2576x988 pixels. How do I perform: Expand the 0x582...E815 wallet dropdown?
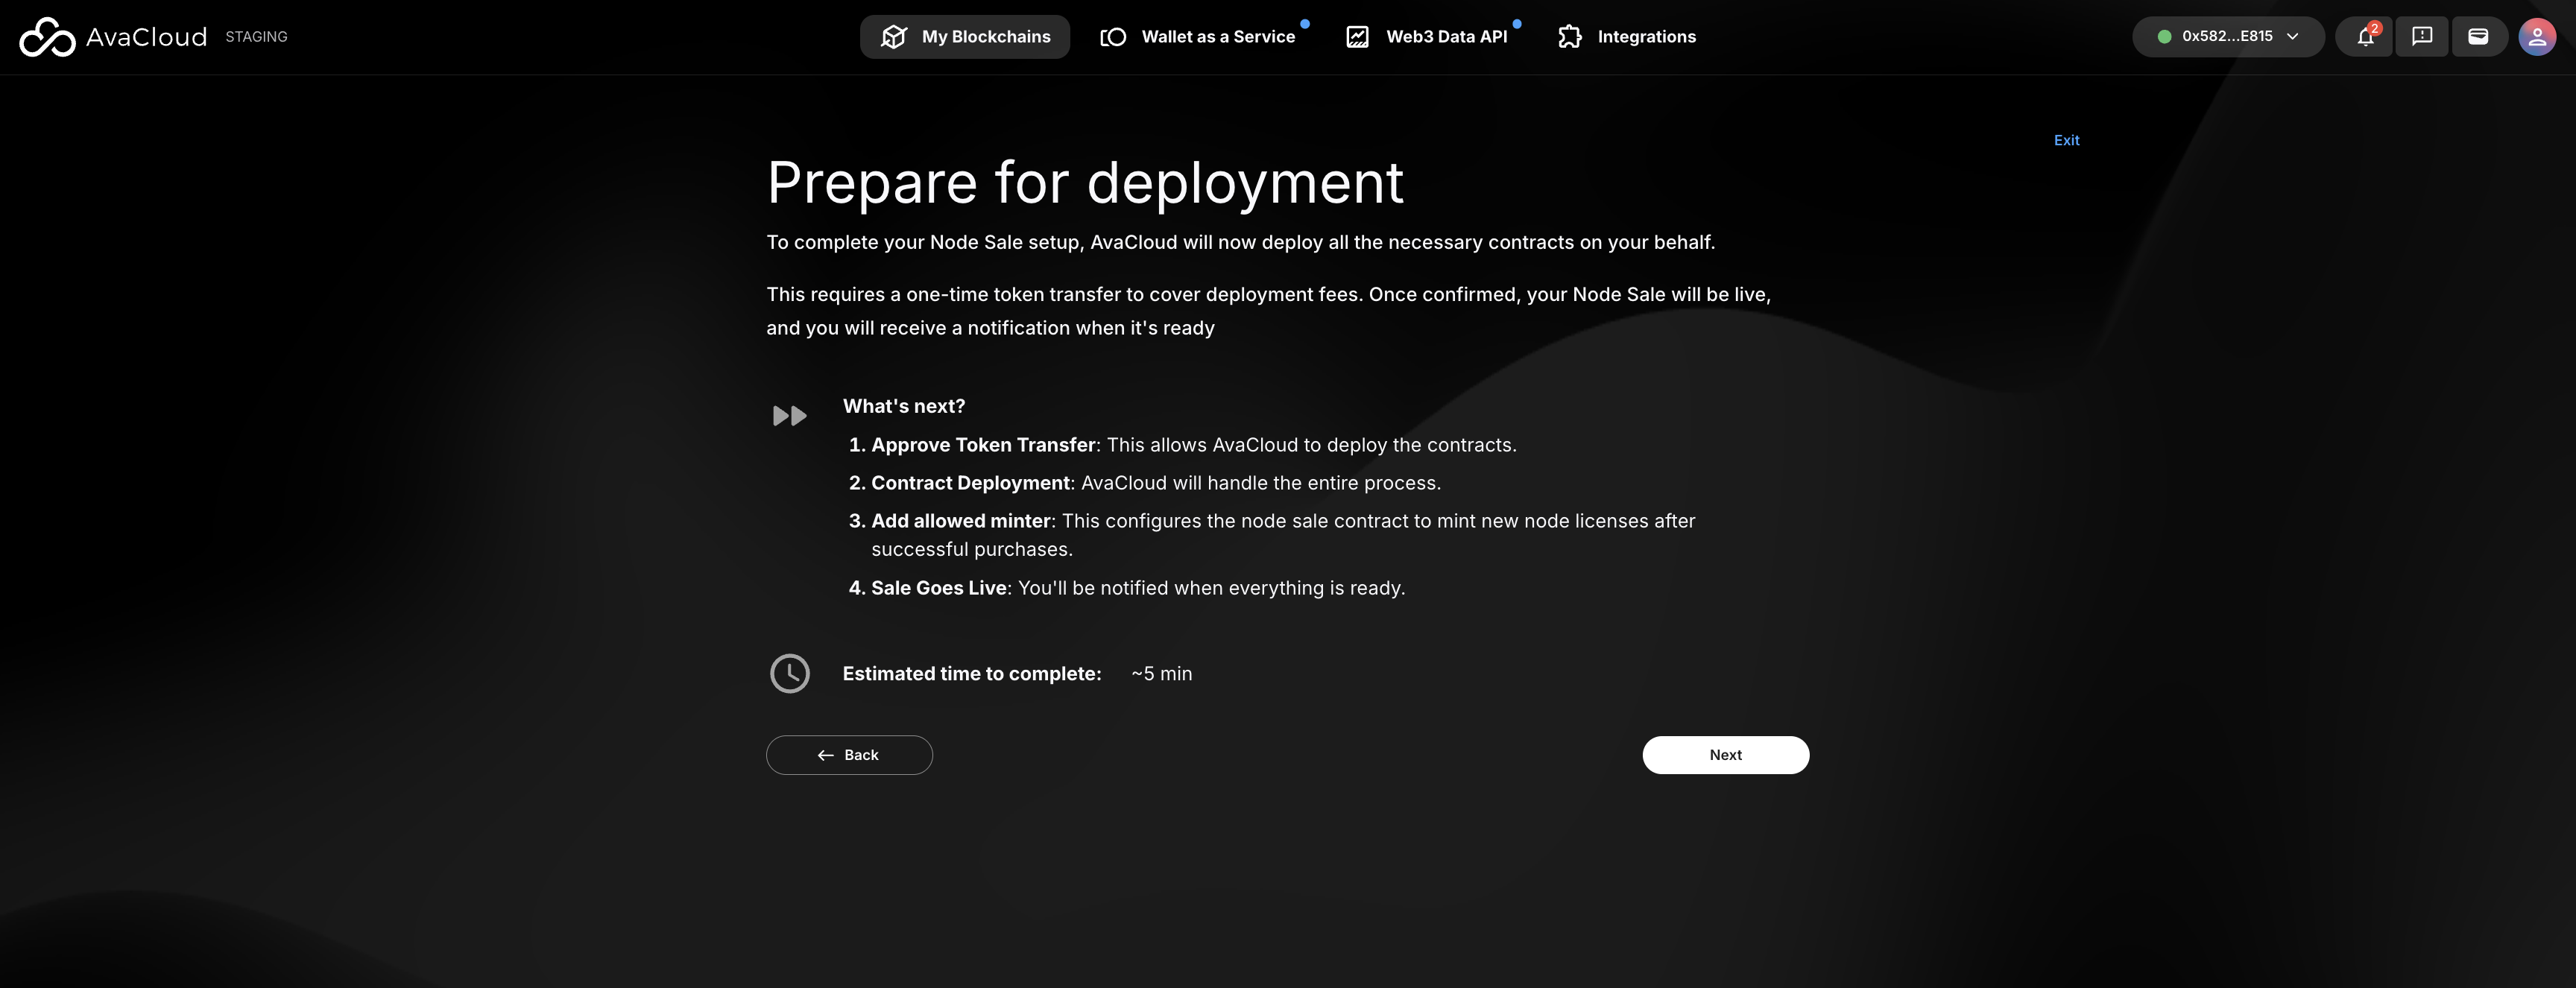click(x=2226, y=37)
